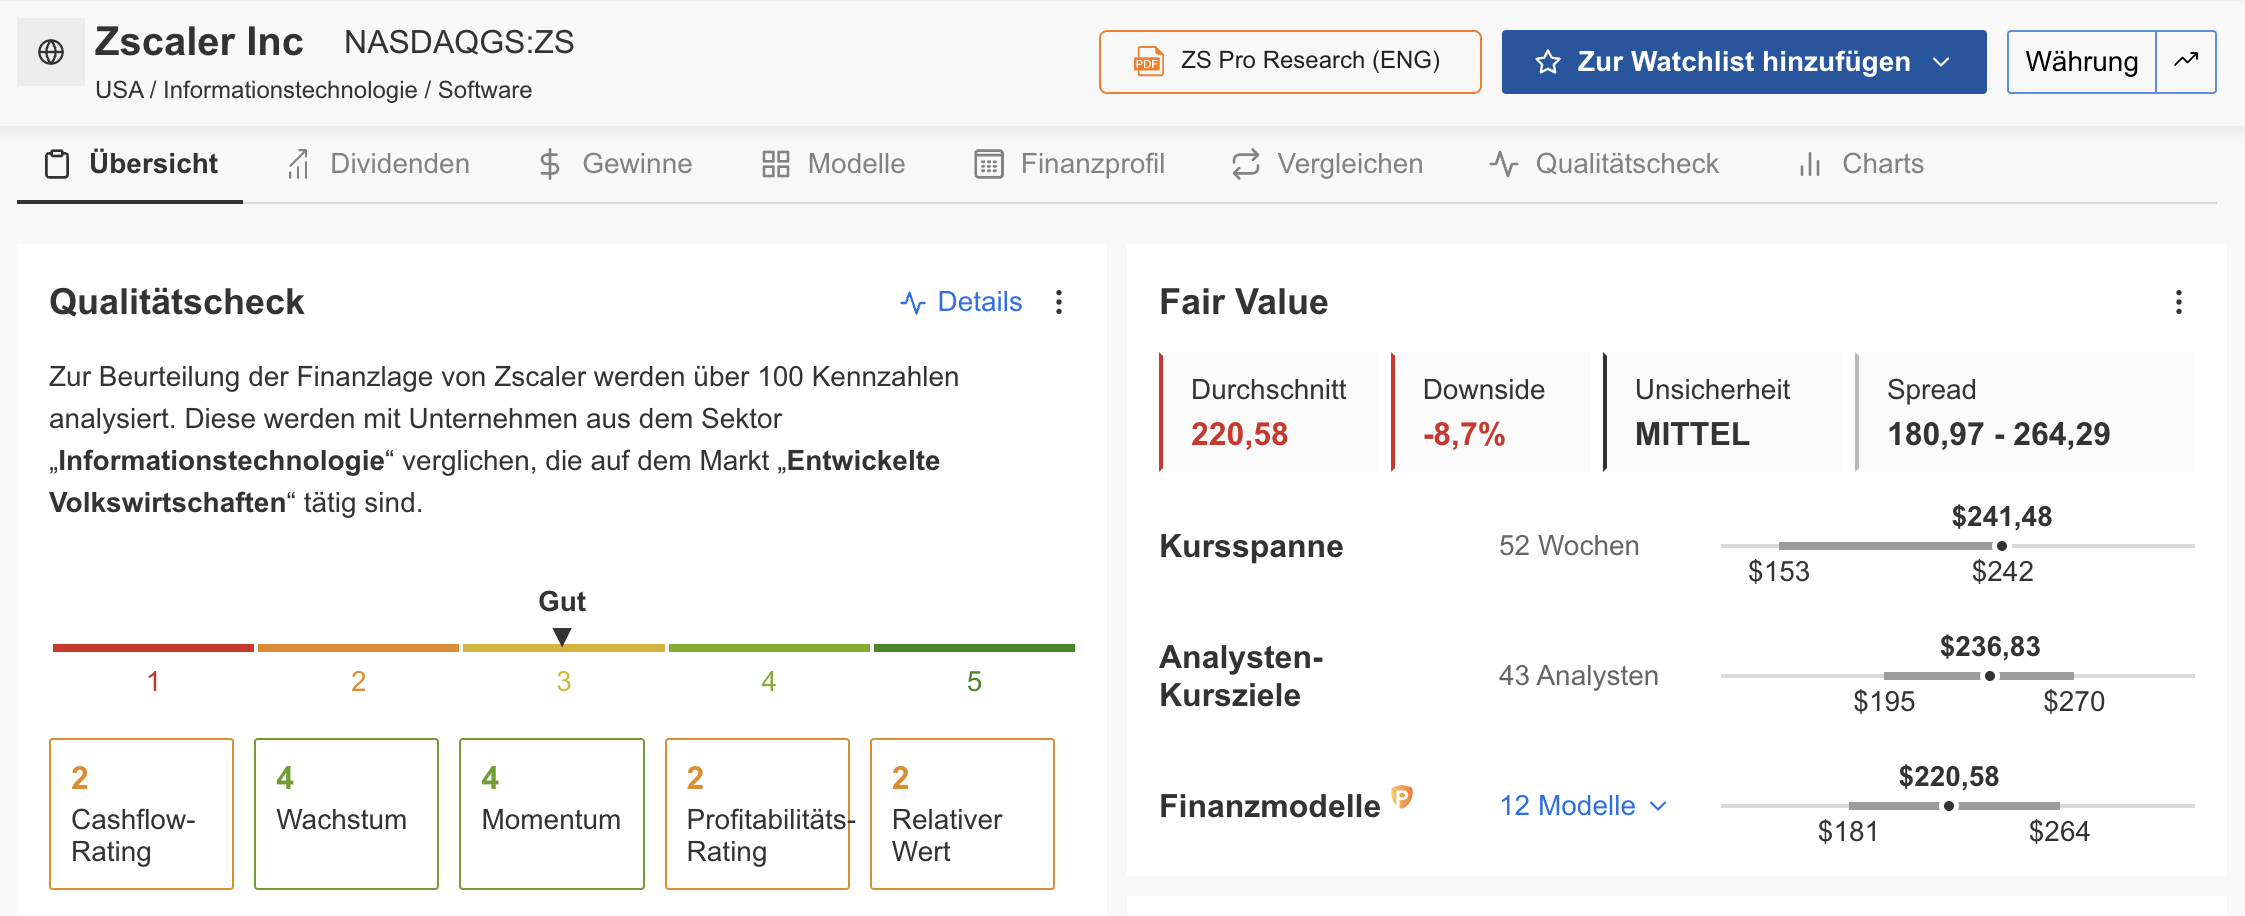The height and width of the screenshot is (916, 2245).
Task: Click the calendar icon on Finanzprofil tab
Action: click(x=988, y=164)
